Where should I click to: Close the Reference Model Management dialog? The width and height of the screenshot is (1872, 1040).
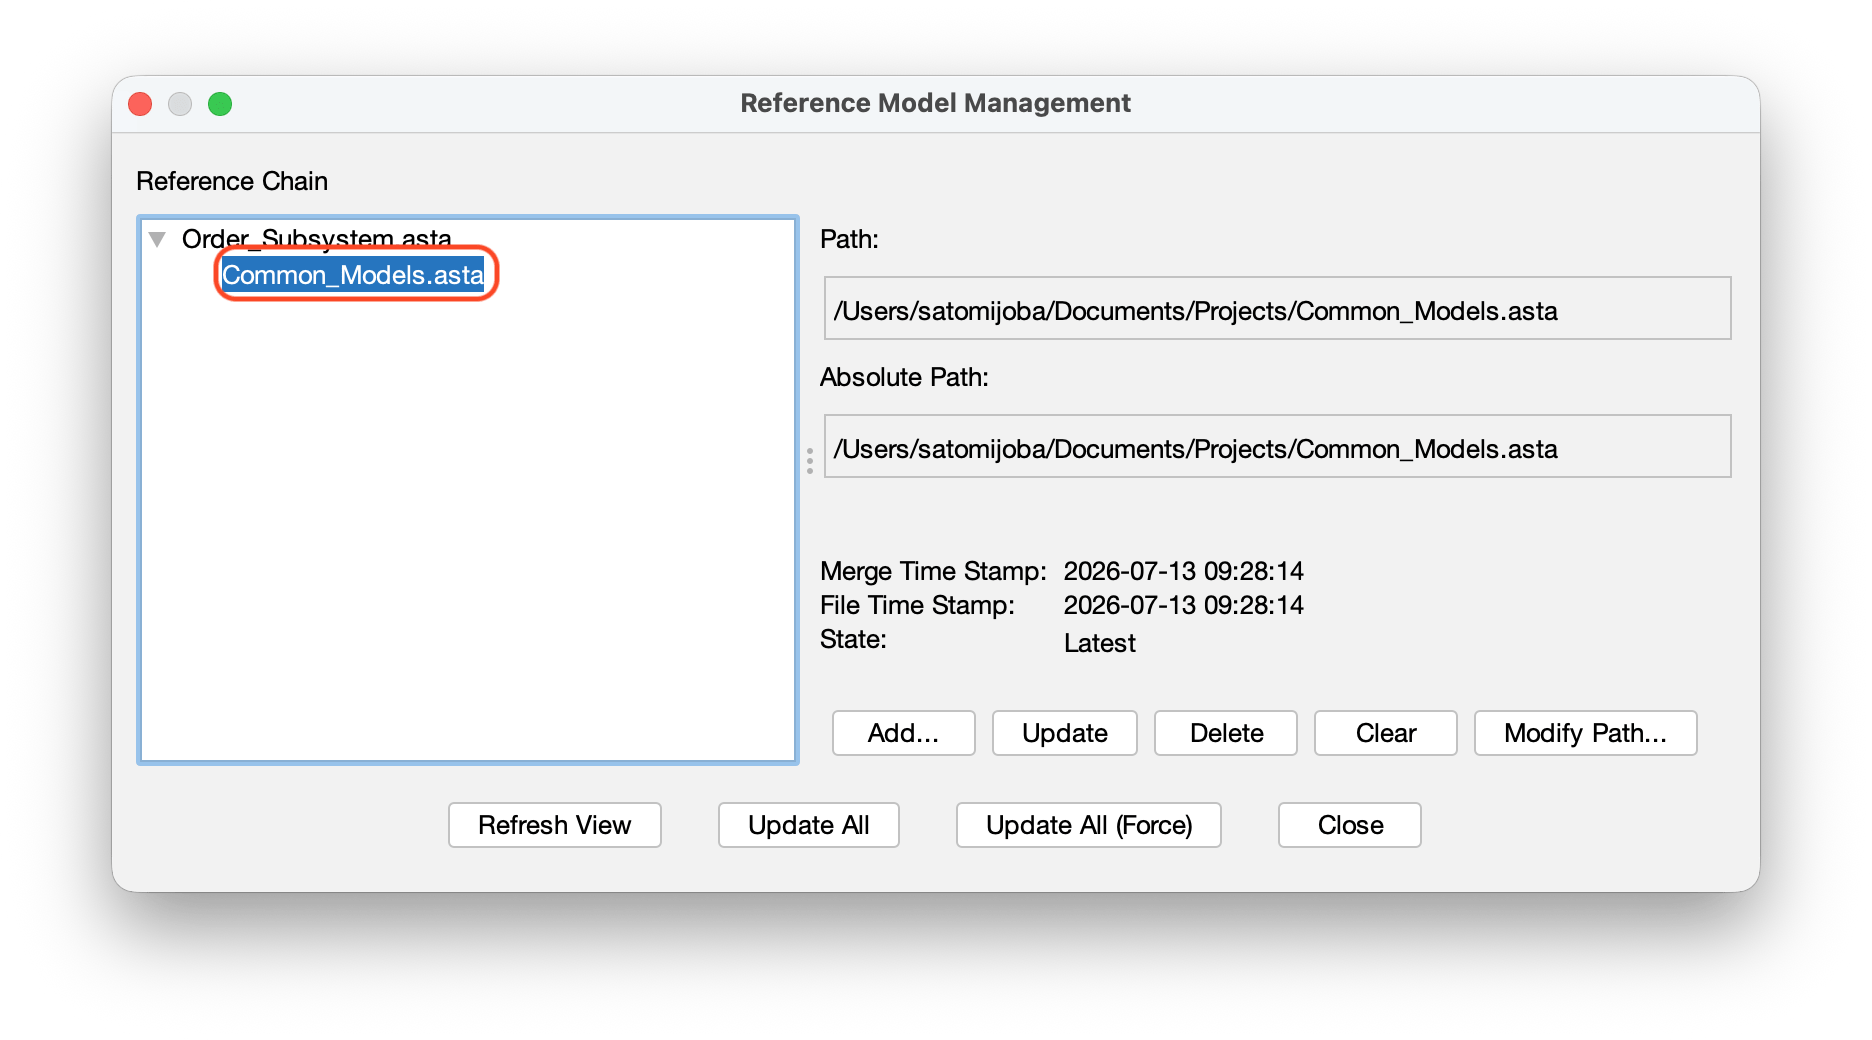pos(1350,825)
